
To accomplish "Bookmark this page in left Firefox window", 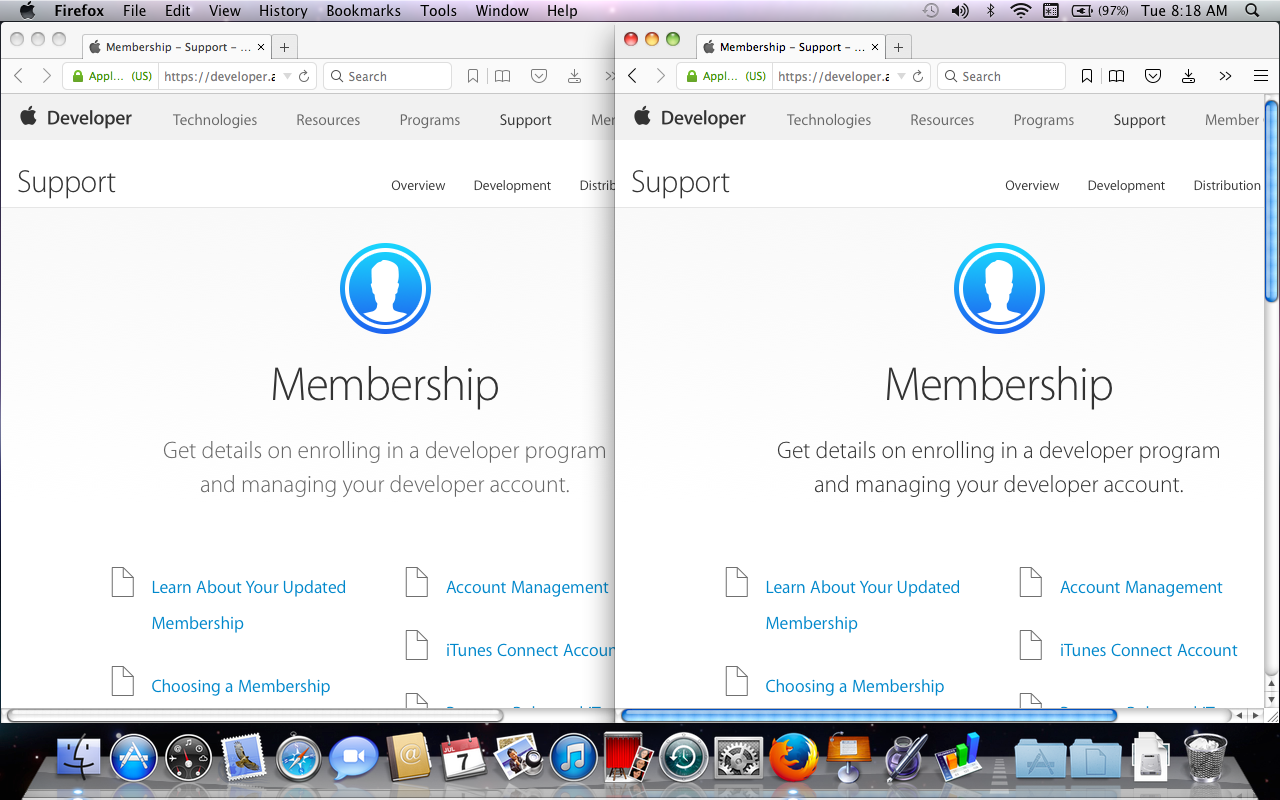I will 473,76.
